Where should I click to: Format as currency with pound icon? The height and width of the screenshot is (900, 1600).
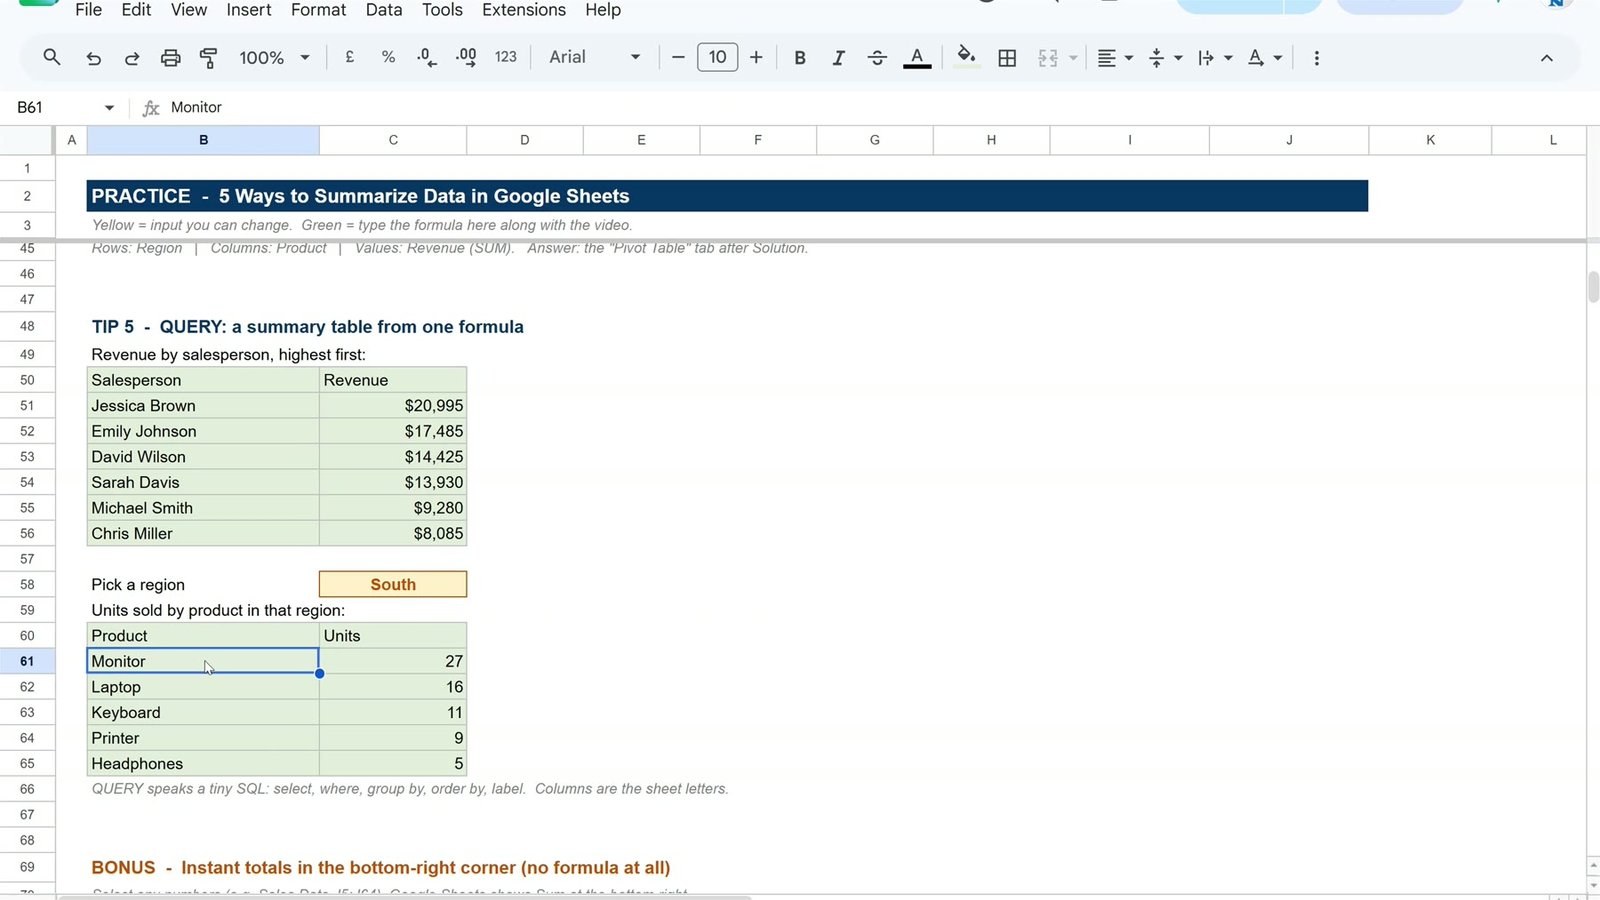pyautogui.click(x=350, y=57)
